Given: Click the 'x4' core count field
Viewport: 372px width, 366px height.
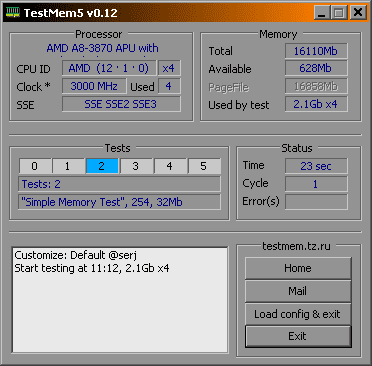Looking at the screenshot, I should [x=169, y=68].
